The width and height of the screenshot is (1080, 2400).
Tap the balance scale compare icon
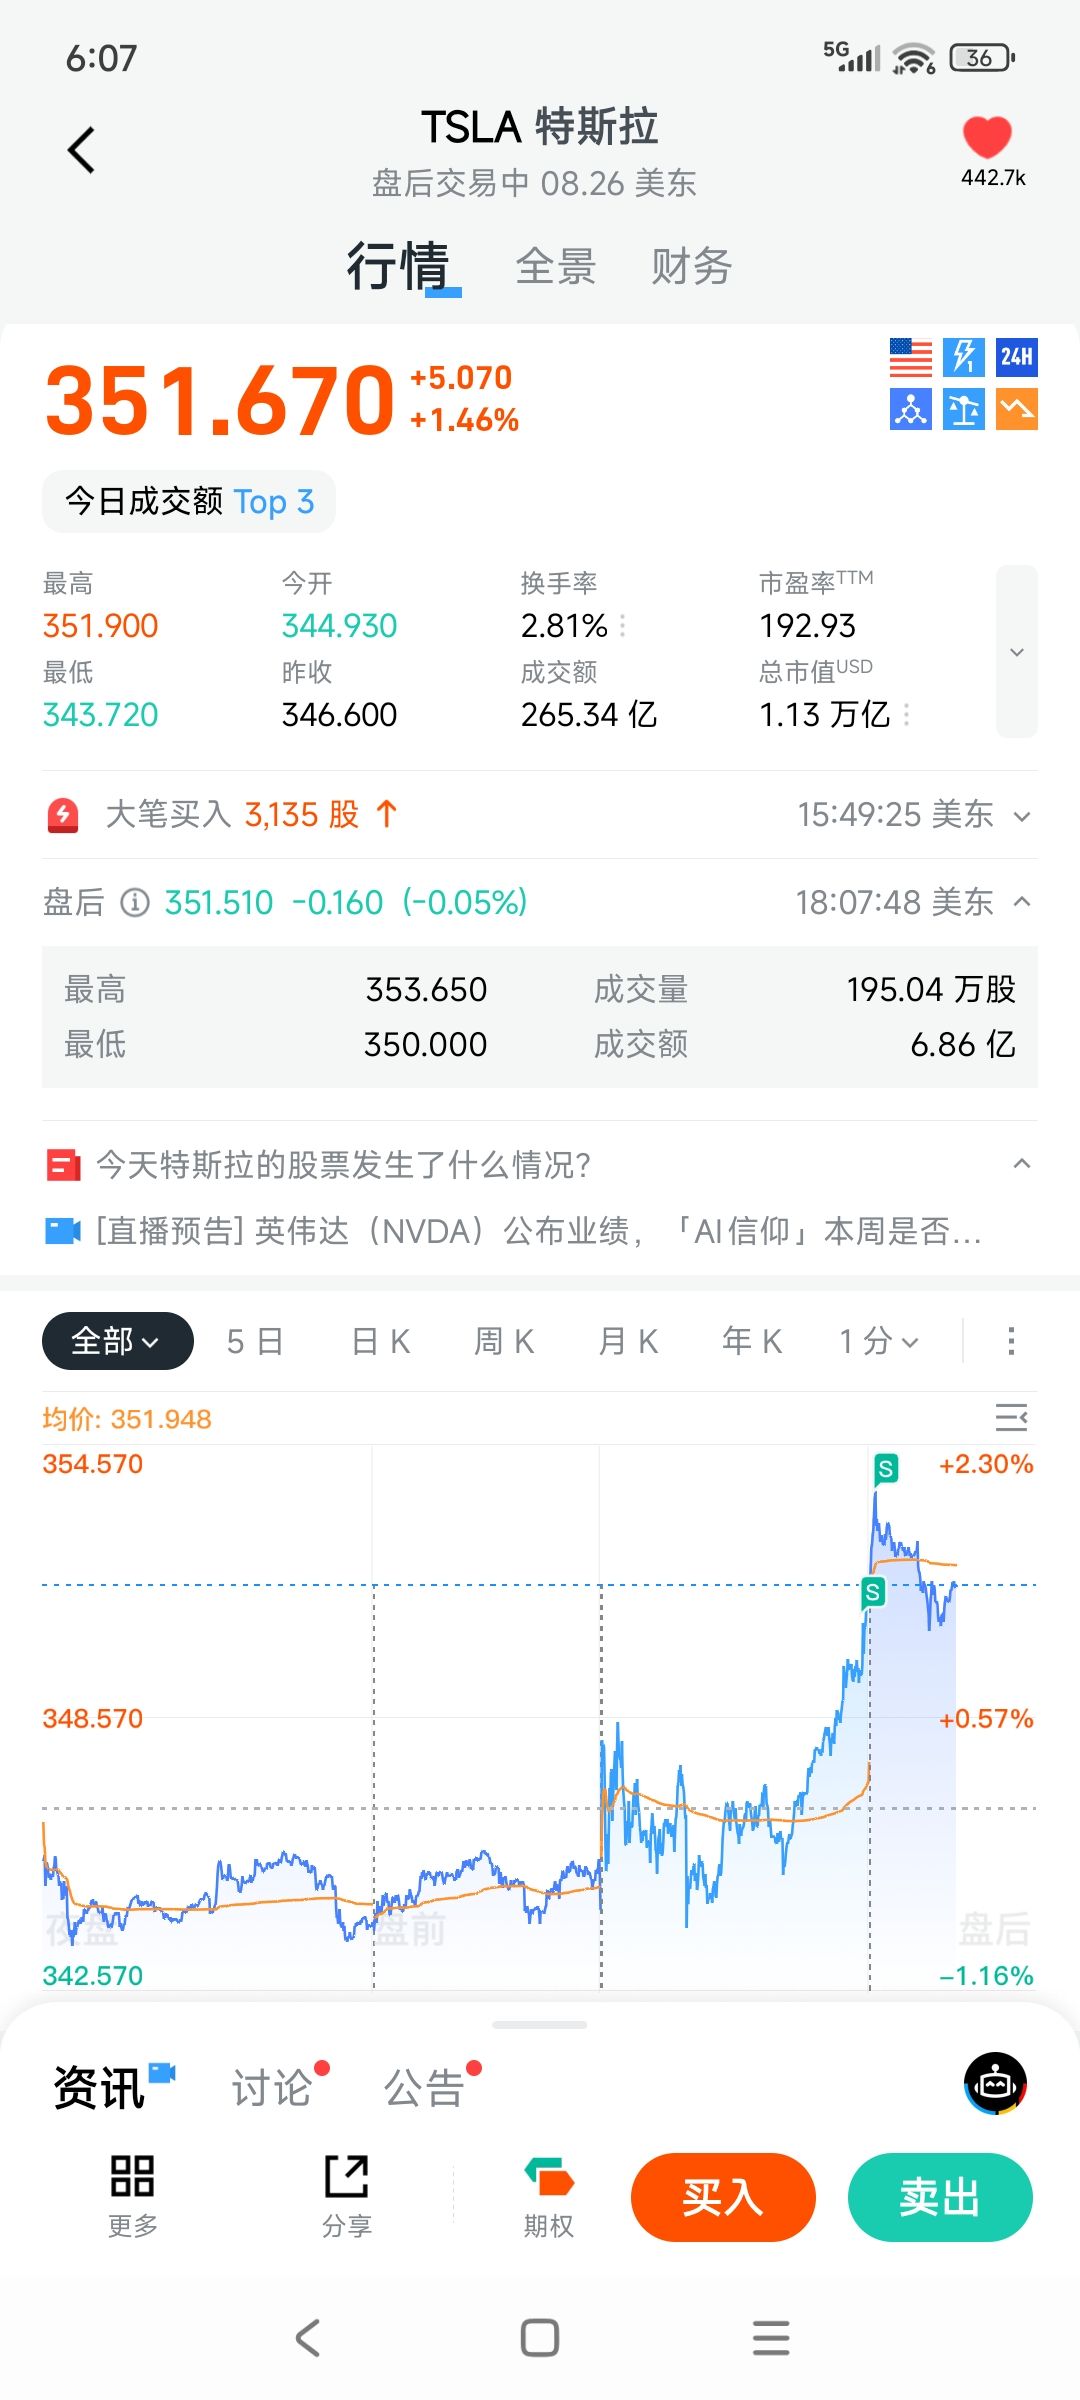click(x=964, y=410)
